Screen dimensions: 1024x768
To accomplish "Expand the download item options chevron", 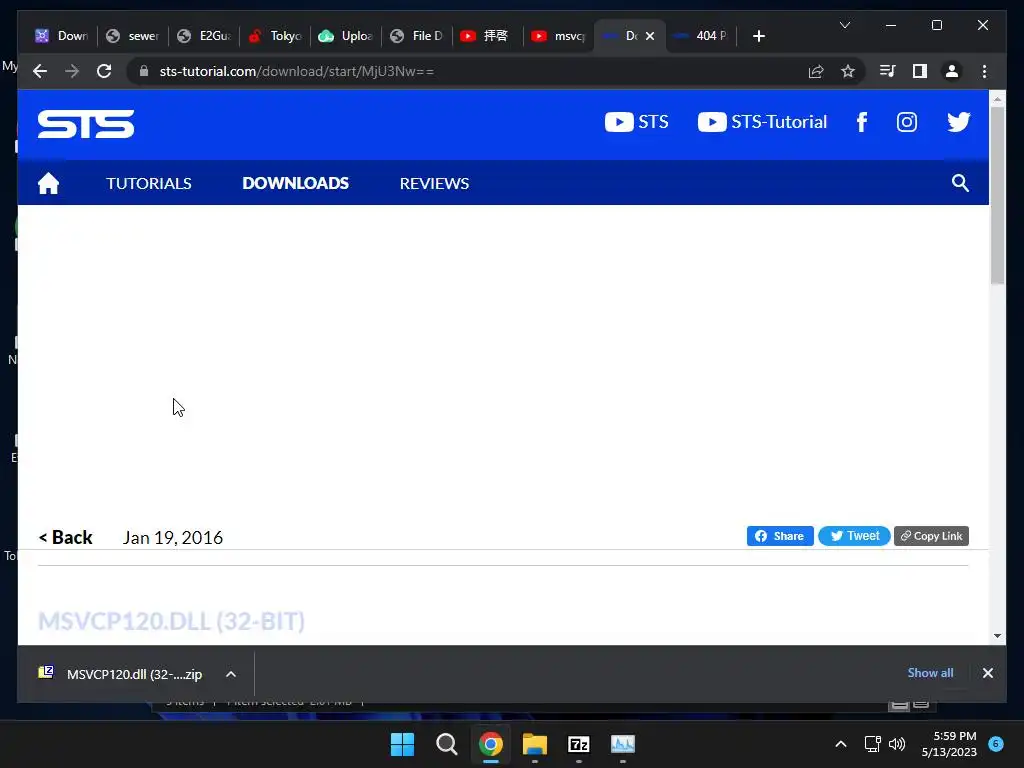I will [231, 674].
